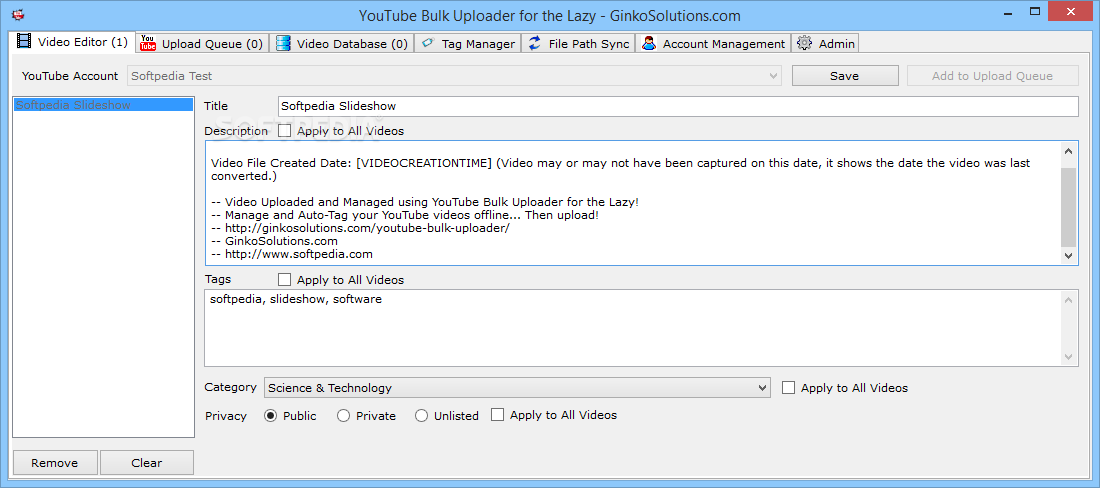
Task: Check Description Apply to All Videos box
Action: [x=284, y=130]
